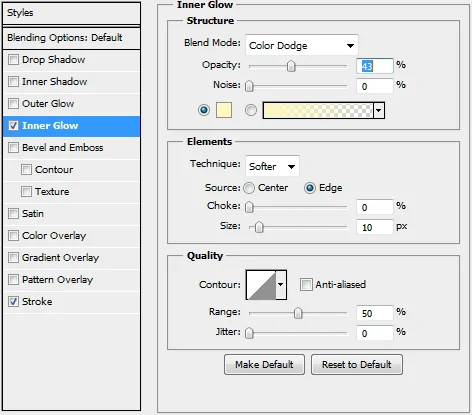Expand the gradient picker dropdown arrow
The width and height of the screenshot is (472, 415).
tap(379, 110)
